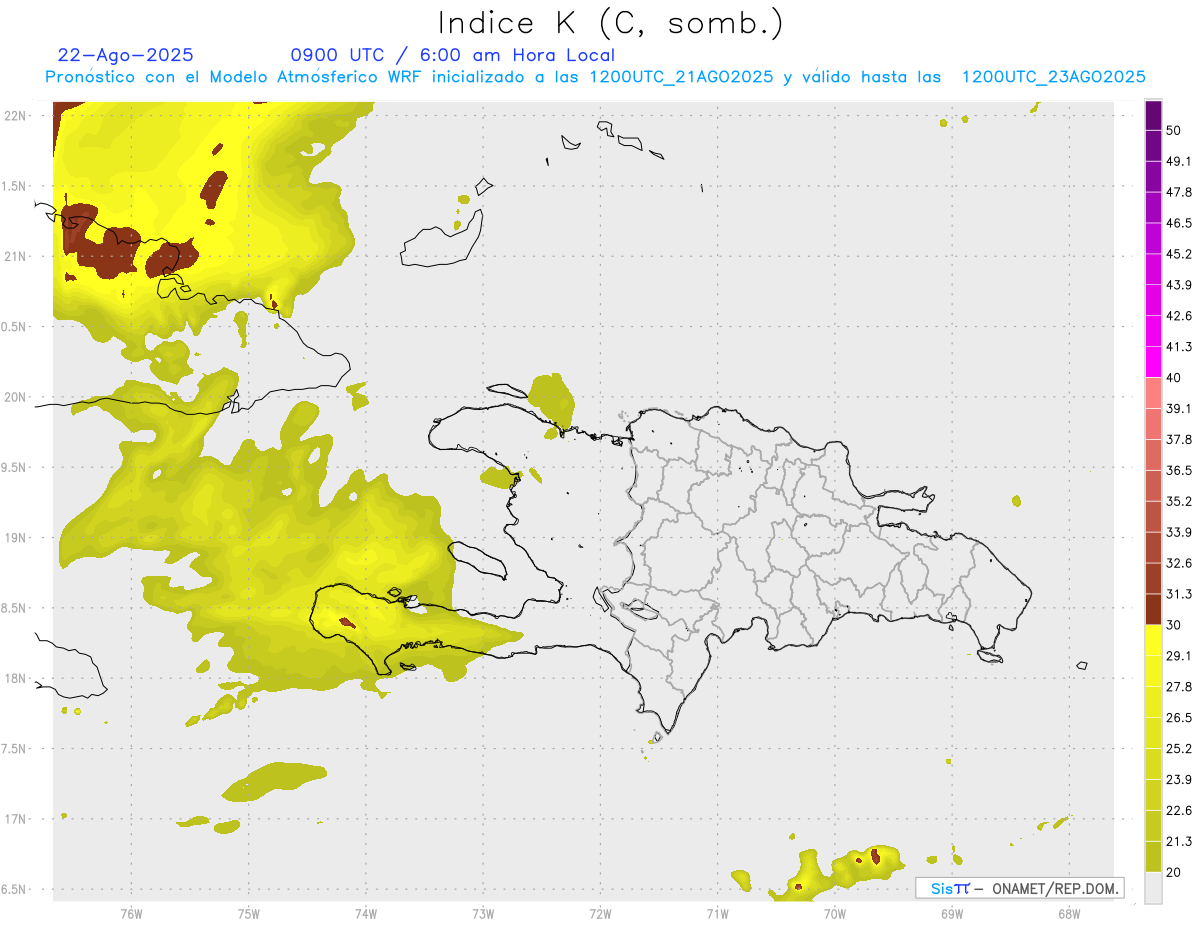Click the initialization stamp "1200UTC_21AGO2025"
The image size is (1200, 927).
(682, 77)
